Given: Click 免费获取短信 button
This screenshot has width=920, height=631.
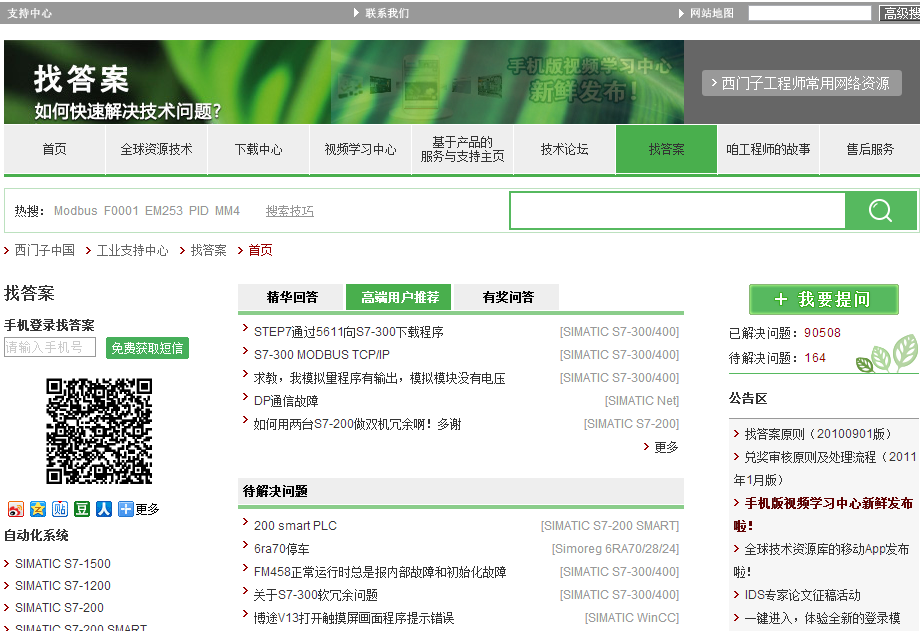Looking at the screenshot, I should pyautogui.click(x=147, y=348).
